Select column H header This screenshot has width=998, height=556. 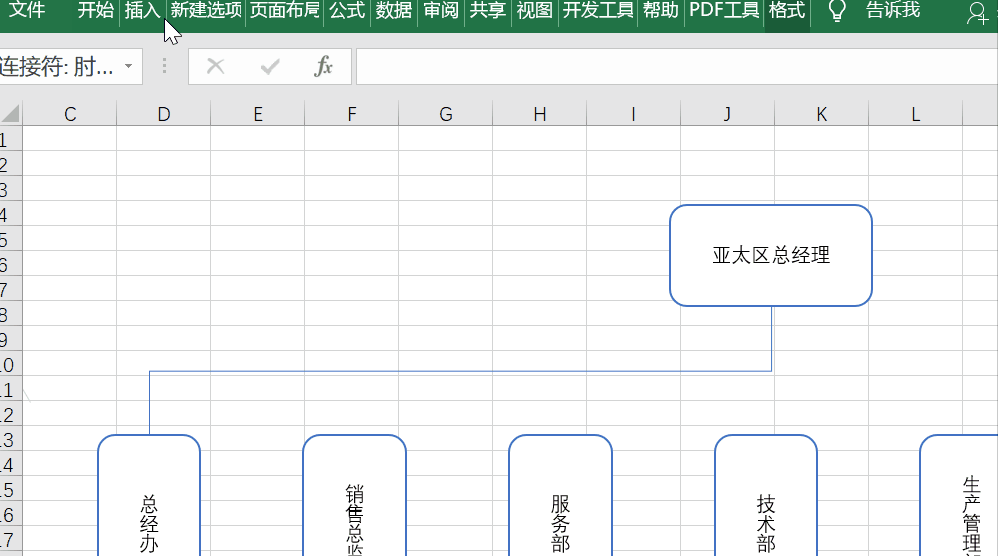540,115
